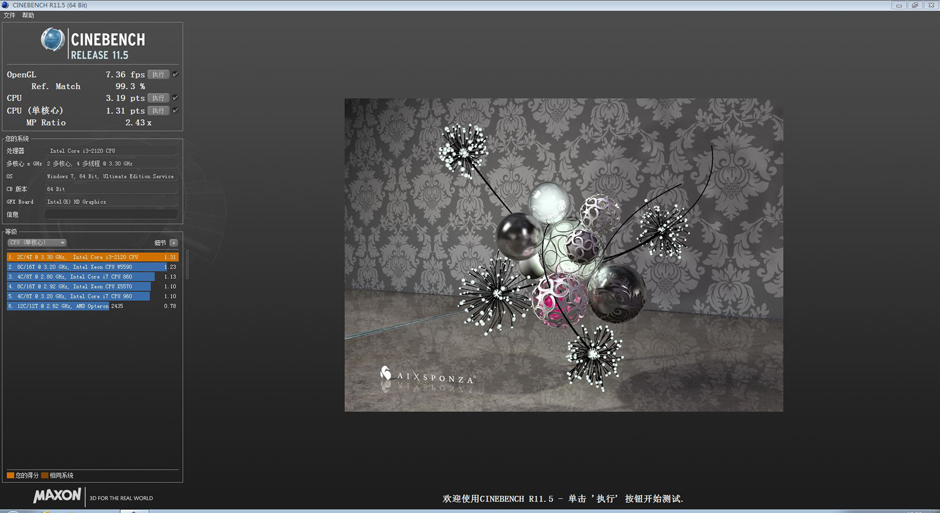
Task: Run the OpenGL test with 执行
Action: pos(158,74)
